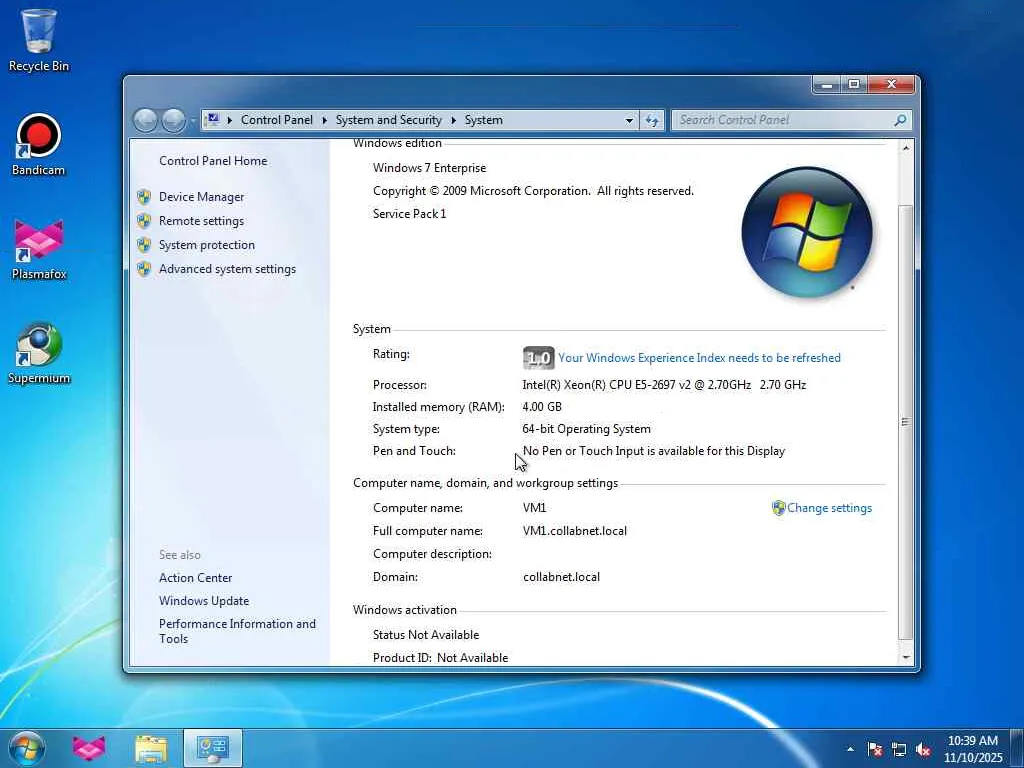
Task: Open Windows Update link
Action: point(204,601)
